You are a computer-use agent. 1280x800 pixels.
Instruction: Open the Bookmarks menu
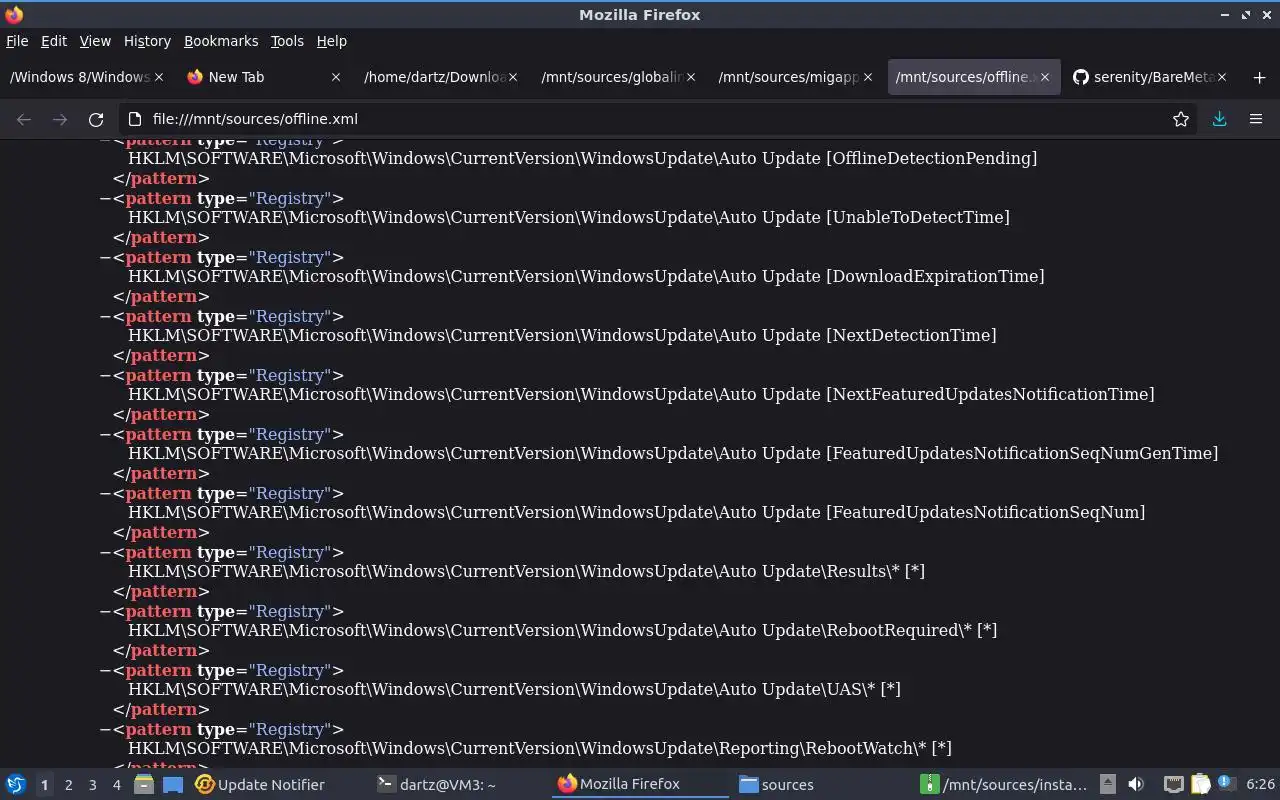point(221,41)
